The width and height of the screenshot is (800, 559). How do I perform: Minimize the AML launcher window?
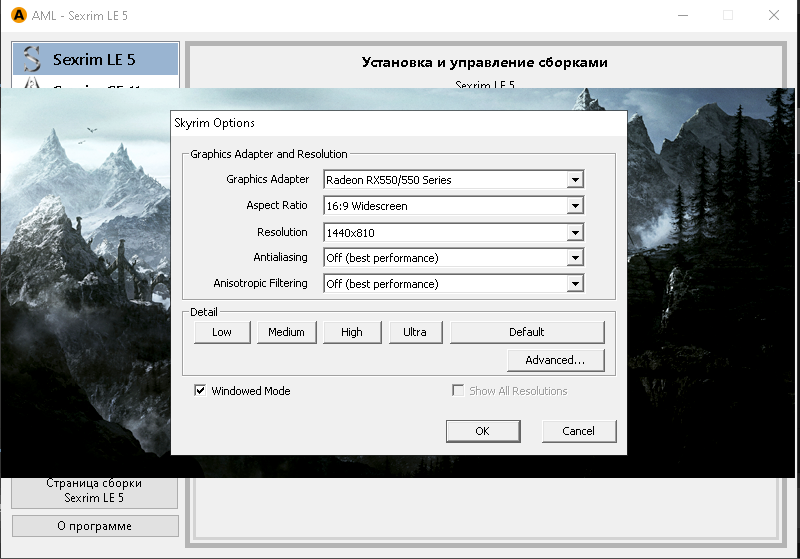(x=682, y=15)
